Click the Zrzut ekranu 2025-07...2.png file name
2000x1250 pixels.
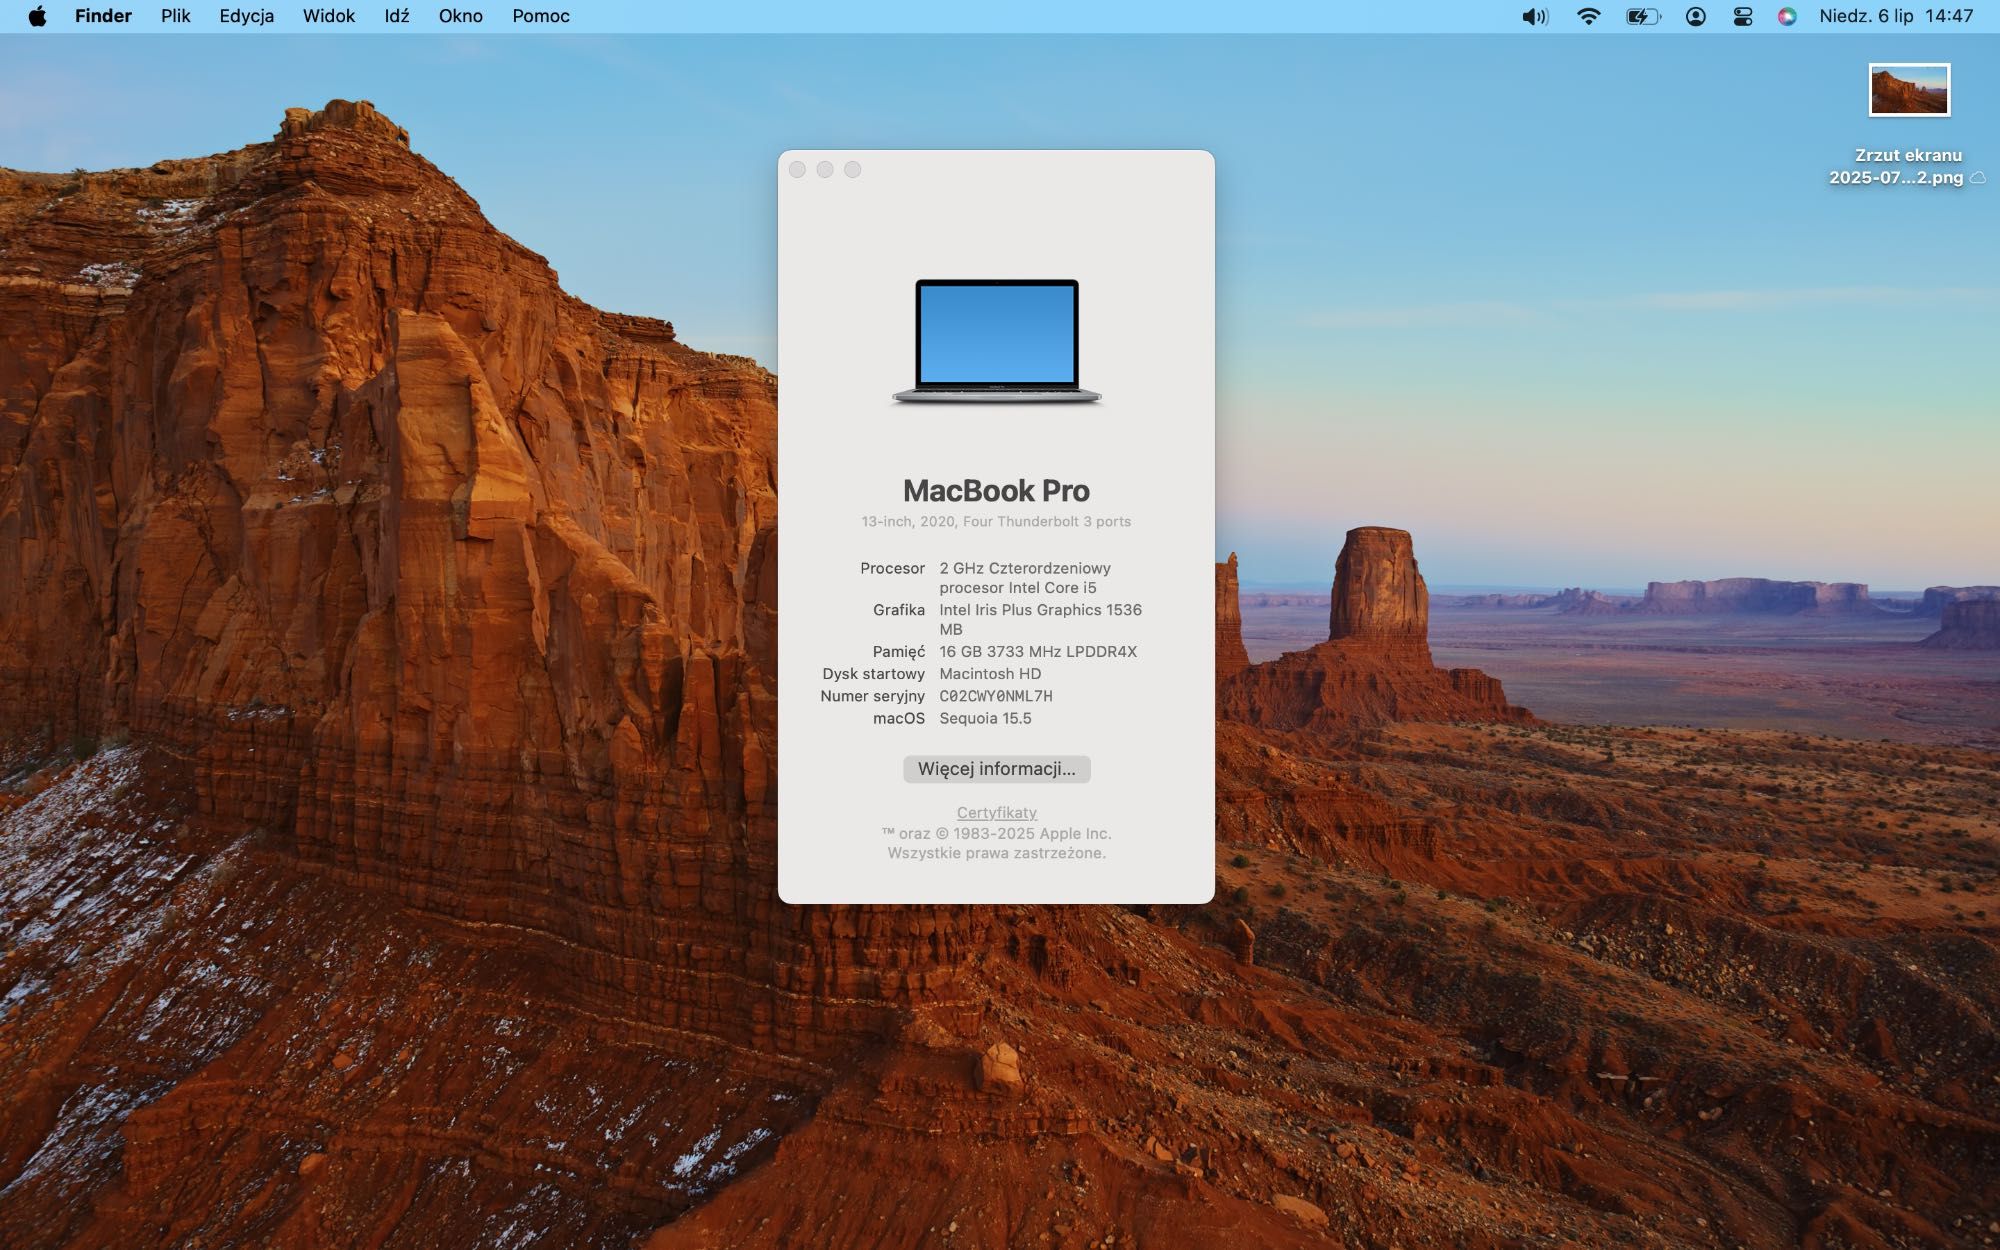[x=1897, y=166]
